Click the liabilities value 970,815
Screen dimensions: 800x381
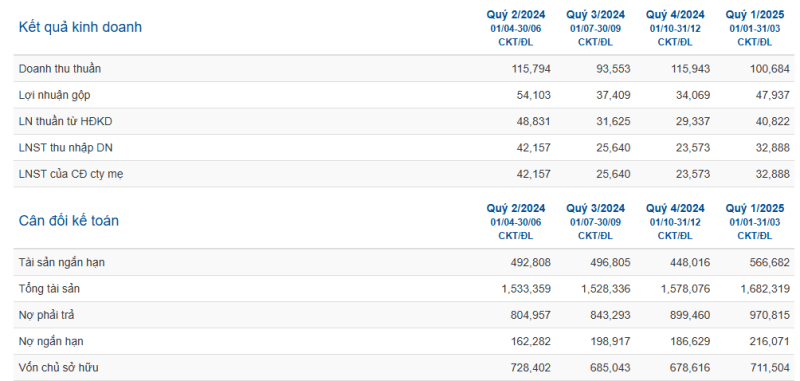[770, 315]
